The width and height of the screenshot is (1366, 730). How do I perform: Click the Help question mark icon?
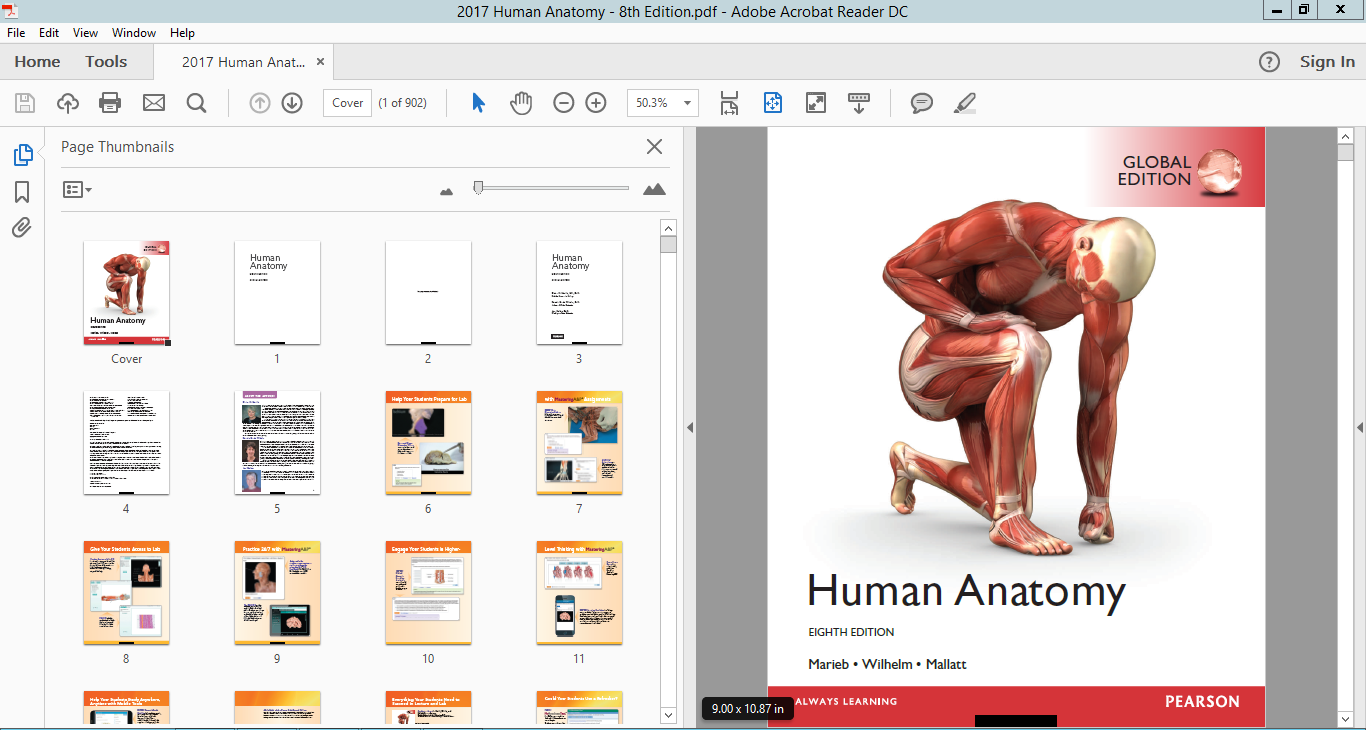tap(1269, 62)
